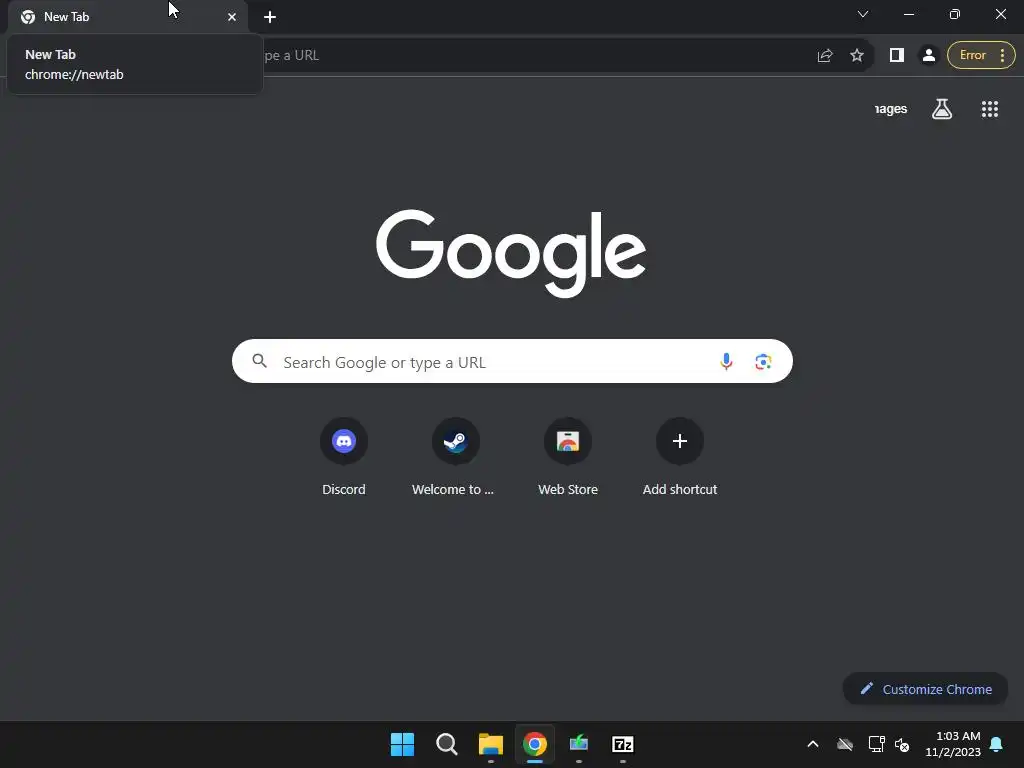Open the Images link
Screen dimensions: 1024x768
[891, 109]
